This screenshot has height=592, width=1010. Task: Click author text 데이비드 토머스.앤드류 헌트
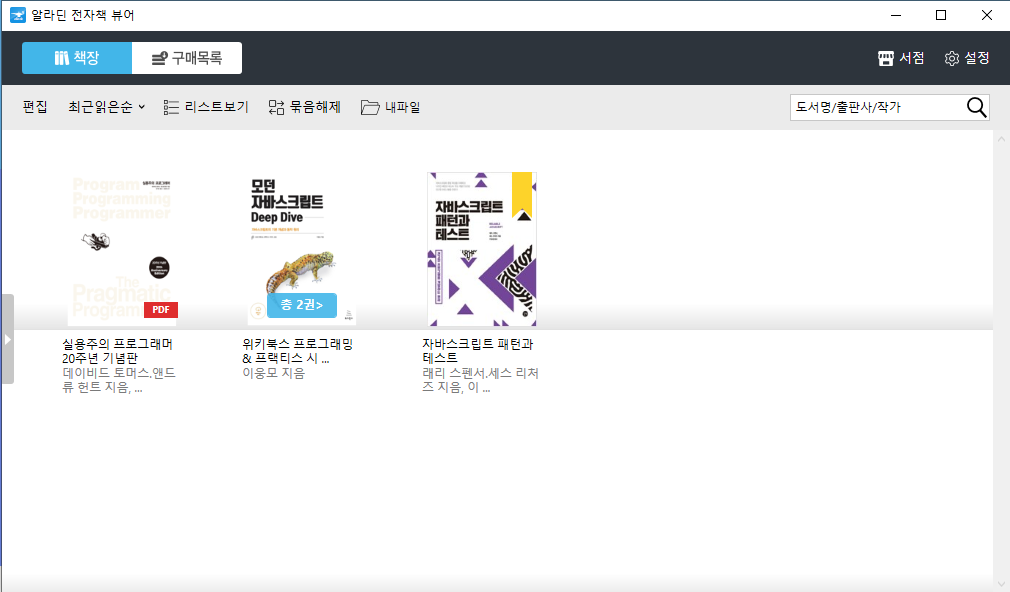point(119,380)
